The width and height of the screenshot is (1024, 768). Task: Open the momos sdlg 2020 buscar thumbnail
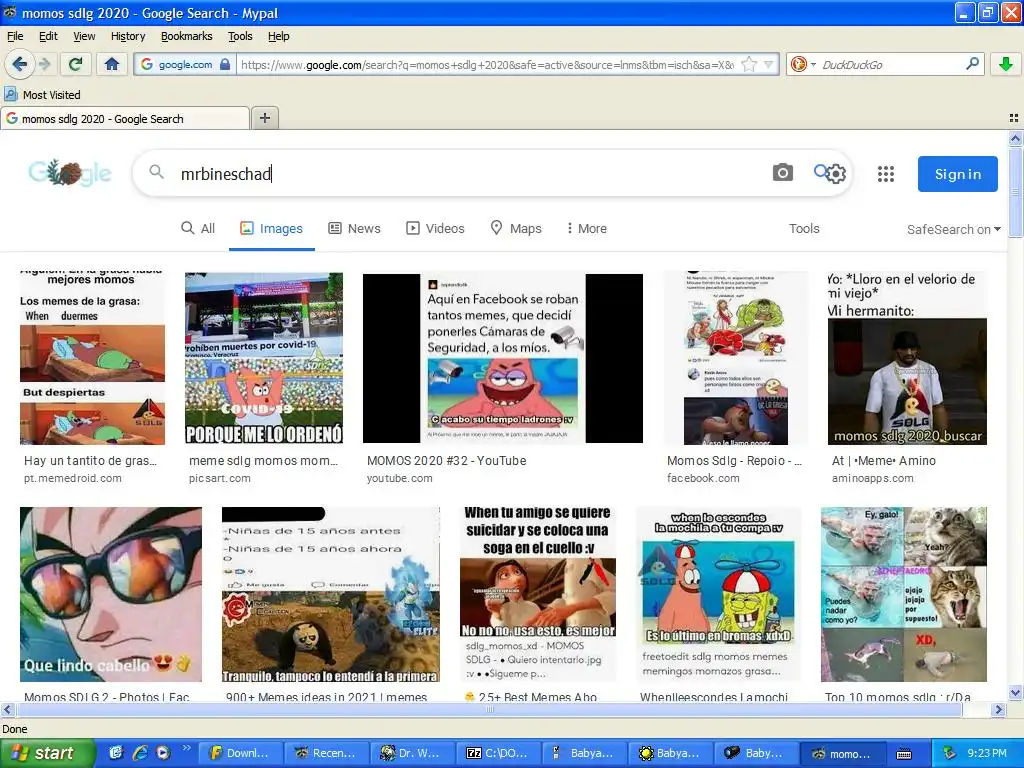click(x=907, y=359)
